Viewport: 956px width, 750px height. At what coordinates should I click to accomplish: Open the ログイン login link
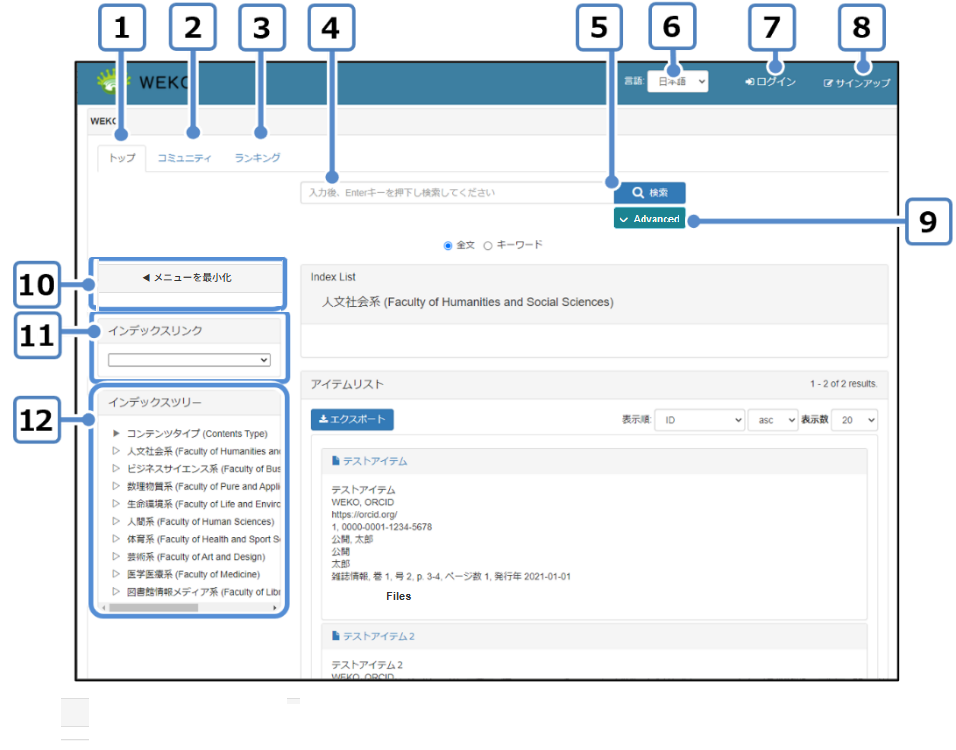click(x=770, y=82)
